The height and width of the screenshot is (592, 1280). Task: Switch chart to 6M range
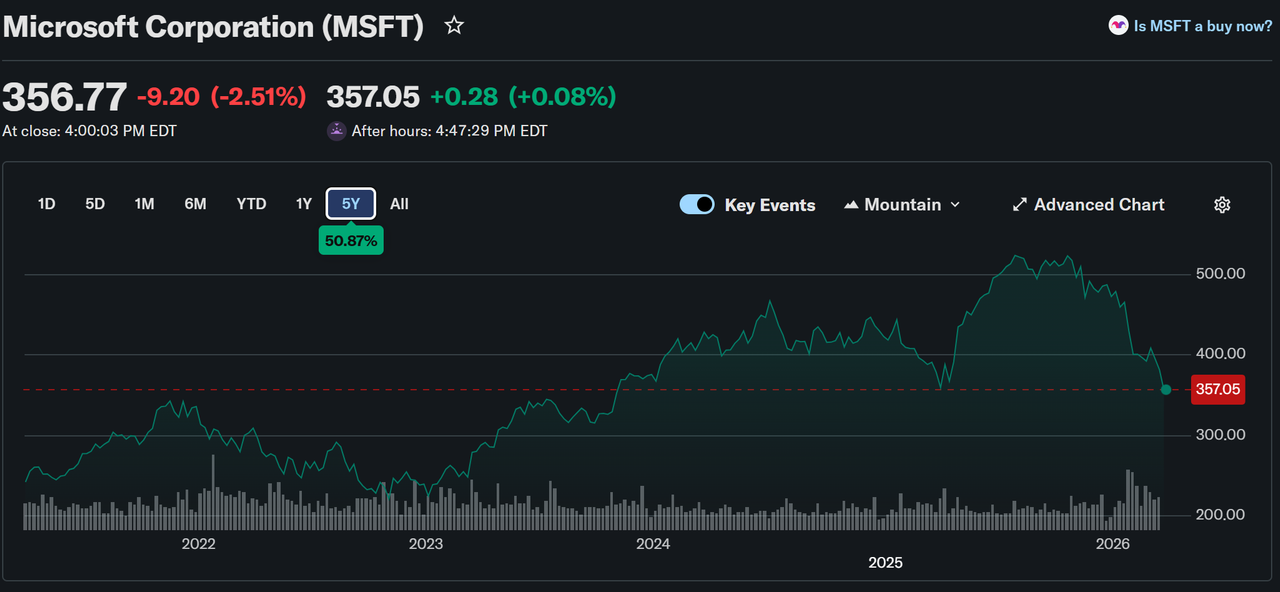pyautogui.click(x=195, y=204)
